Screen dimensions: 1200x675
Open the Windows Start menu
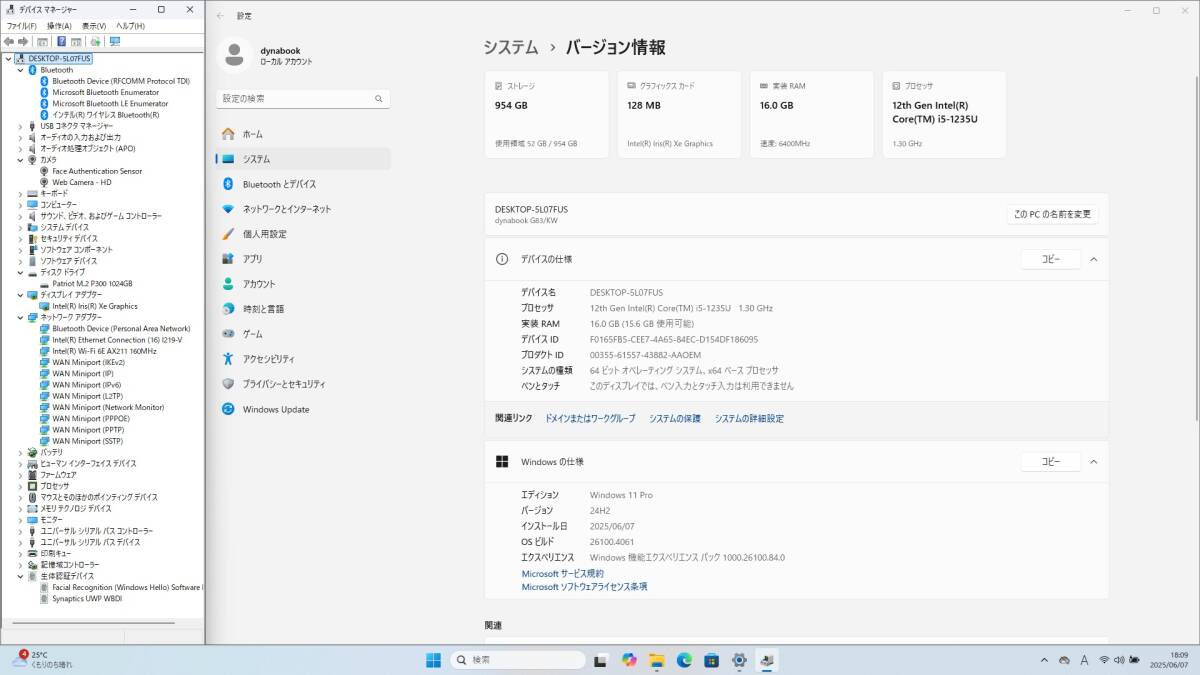click(x=434, y=660)
